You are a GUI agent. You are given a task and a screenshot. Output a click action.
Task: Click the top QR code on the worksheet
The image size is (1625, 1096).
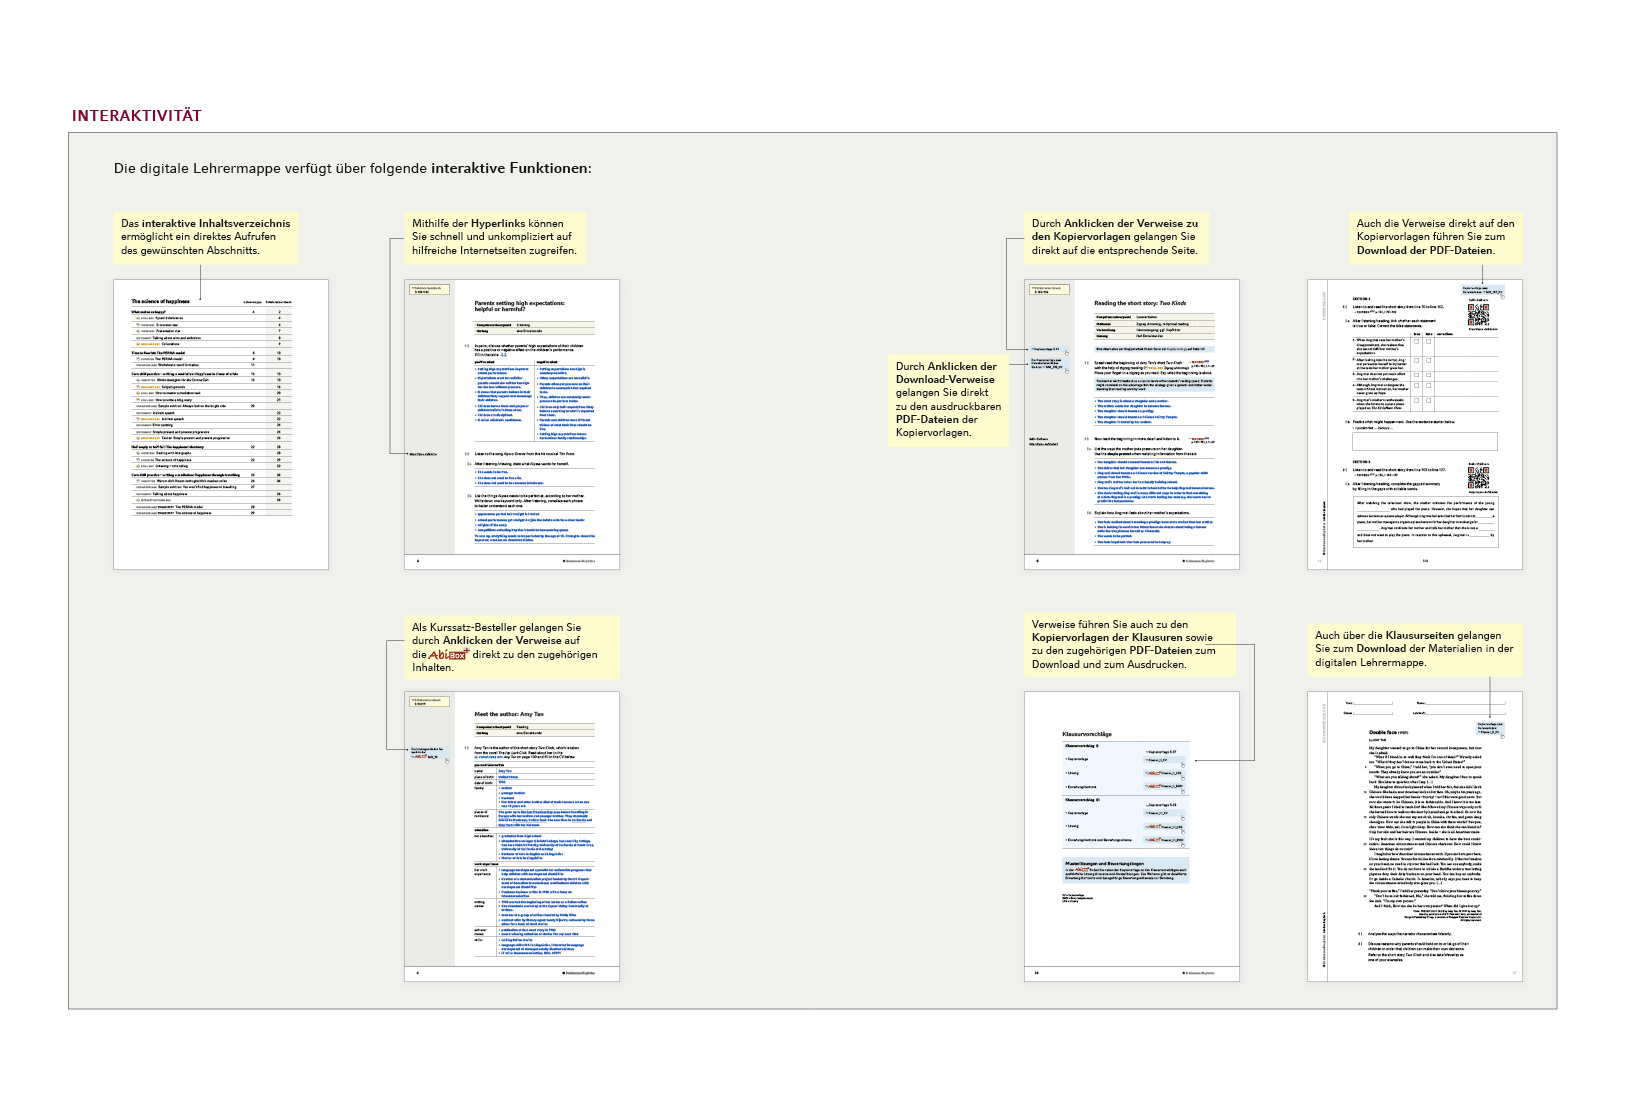click(x=1477, y=315)
